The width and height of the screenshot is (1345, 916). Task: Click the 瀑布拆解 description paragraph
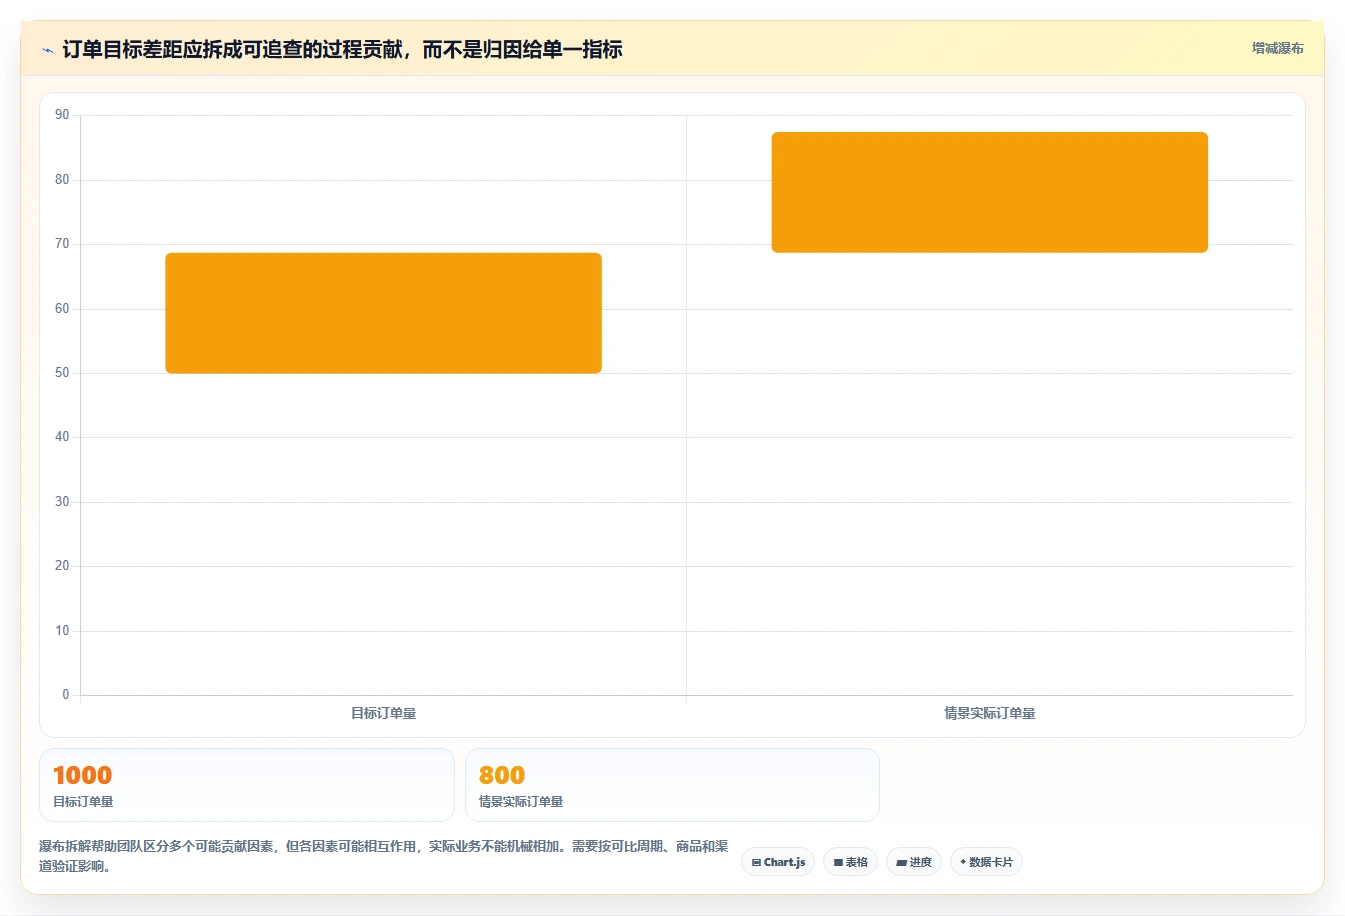(384, 856)
